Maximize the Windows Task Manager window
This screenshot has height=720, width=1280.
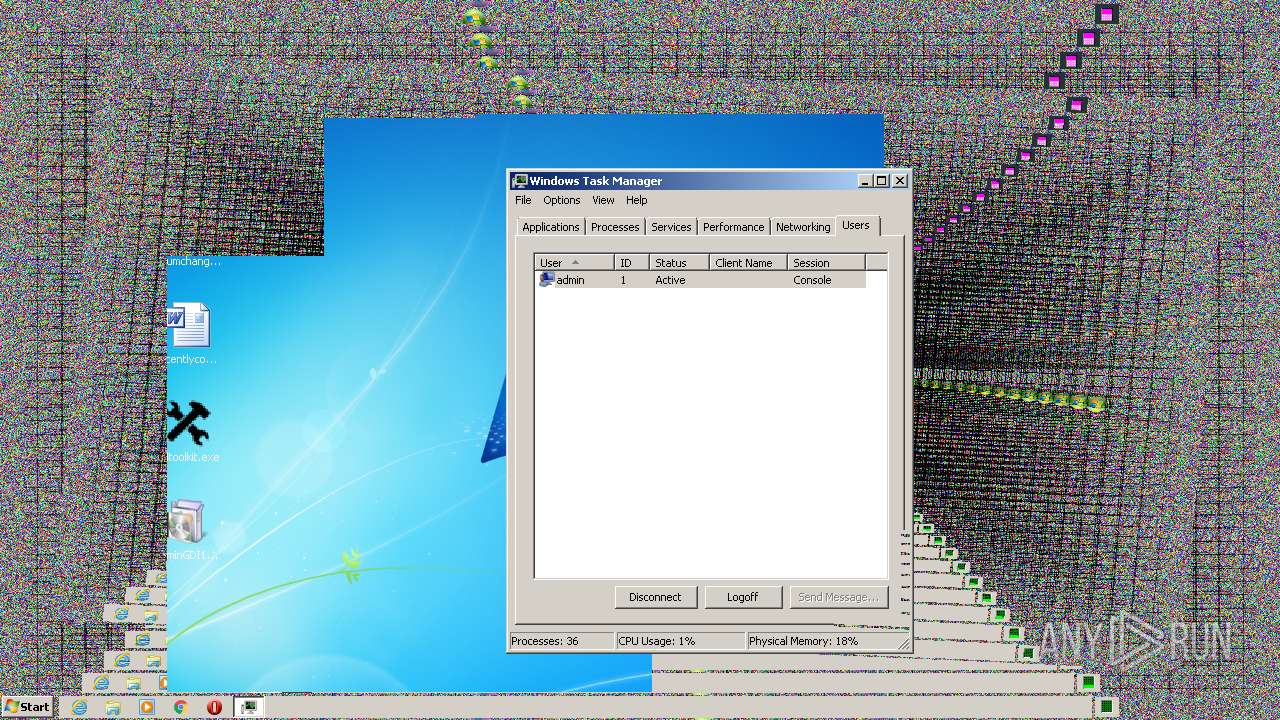coord(881,181)
